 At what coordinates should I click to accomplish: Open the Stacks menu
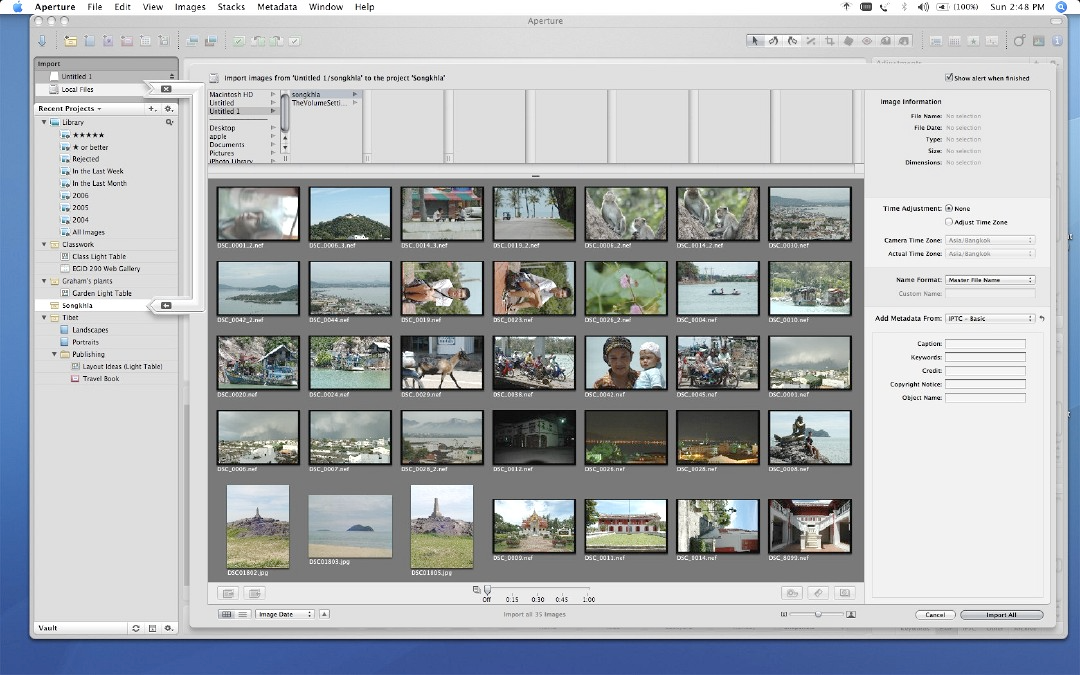pos(231,7)
